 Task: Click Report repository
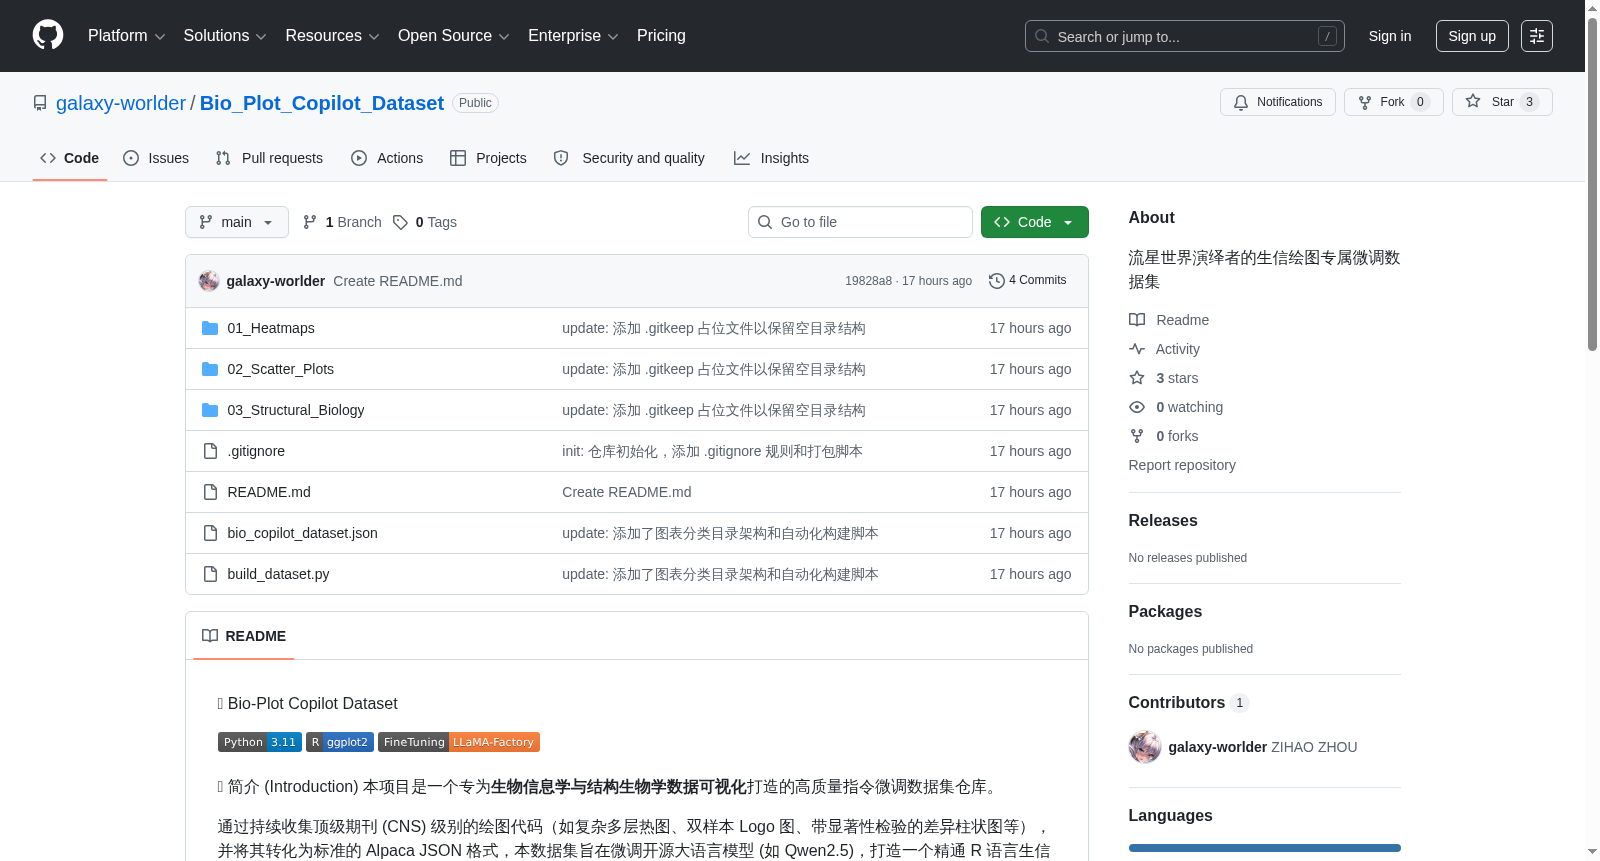coord(1182,465)
